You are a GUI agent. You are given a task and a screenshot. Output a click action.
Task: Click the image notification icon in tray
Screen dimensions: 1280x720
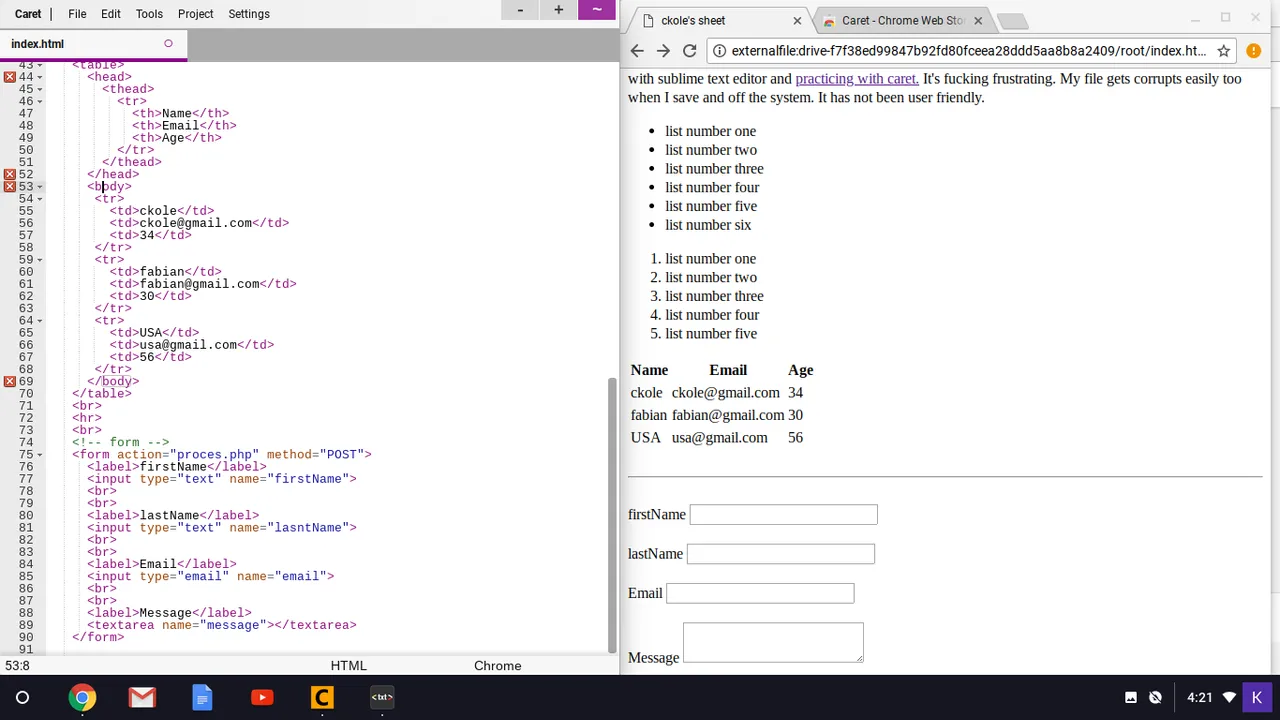[1131, 698]
